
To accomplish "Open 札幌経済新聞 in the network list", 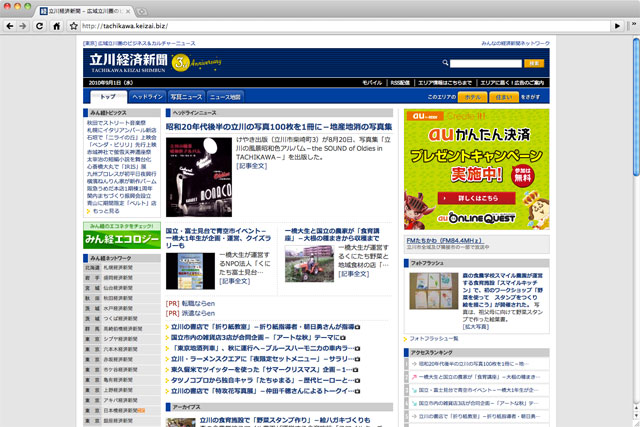I will coord(118,268).
